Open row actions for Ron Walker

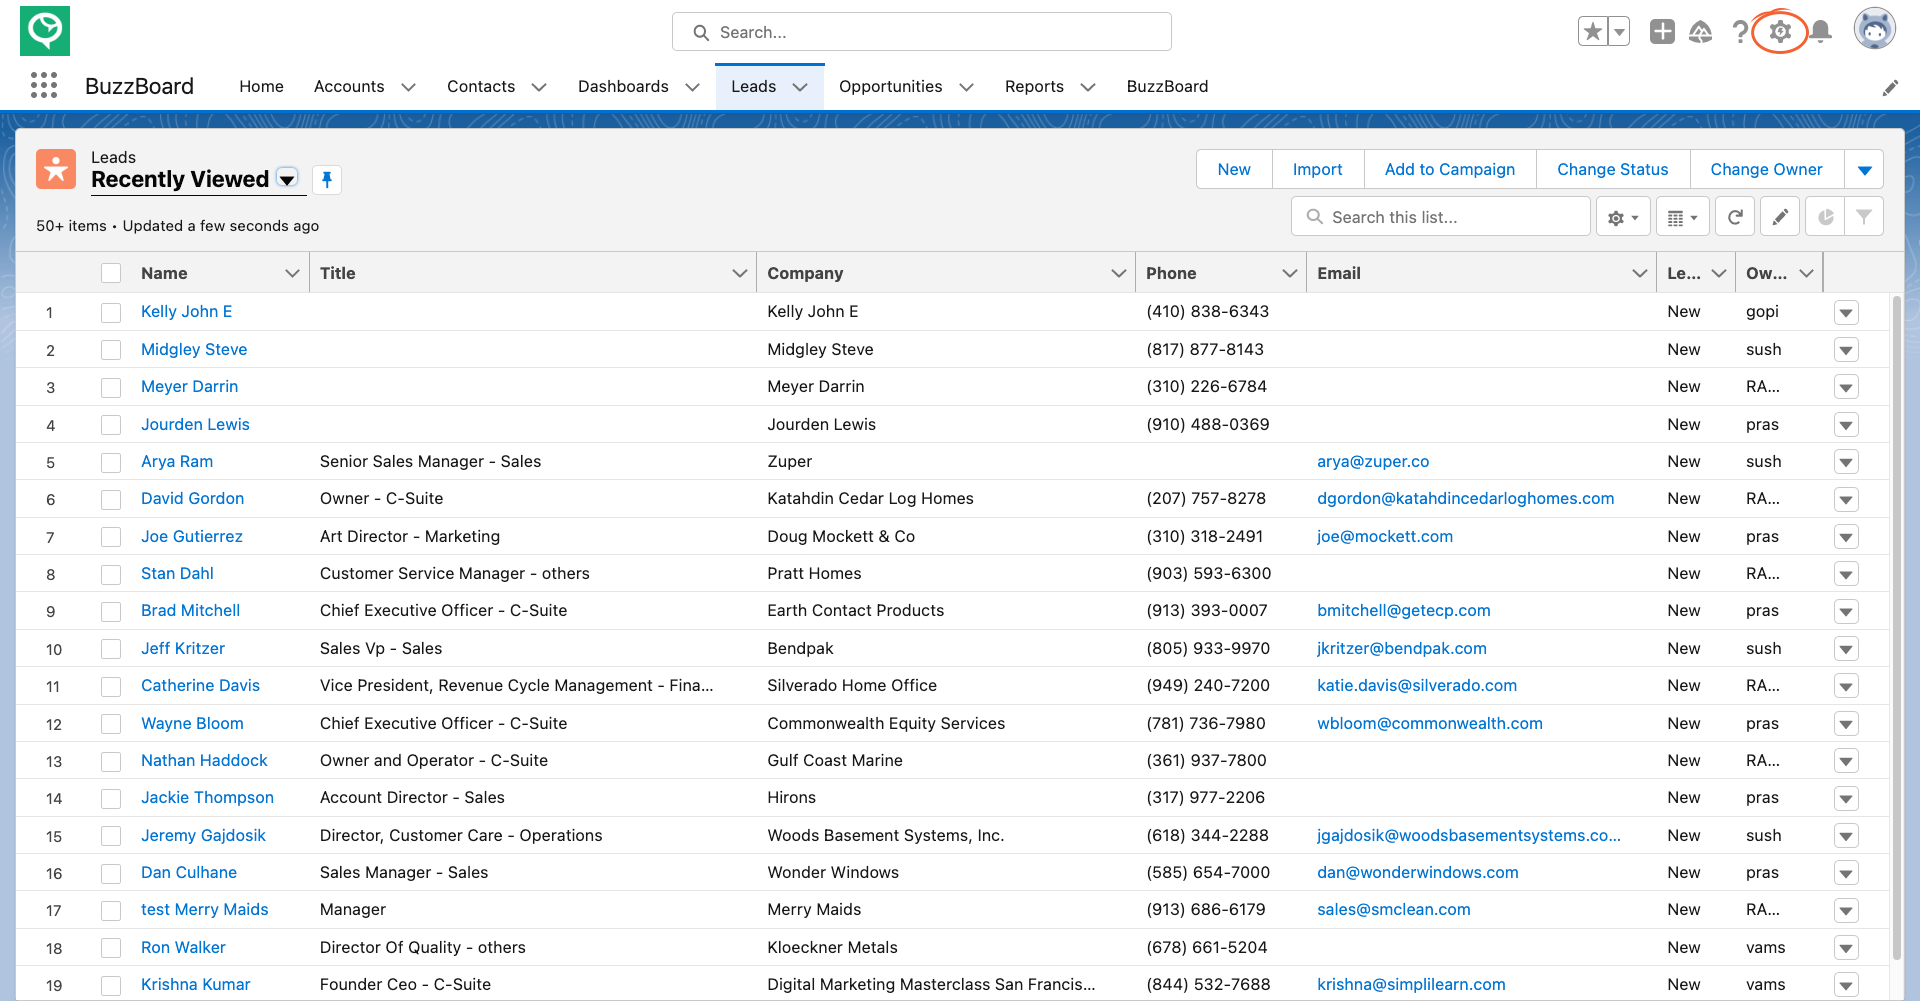coord(1846,948)
